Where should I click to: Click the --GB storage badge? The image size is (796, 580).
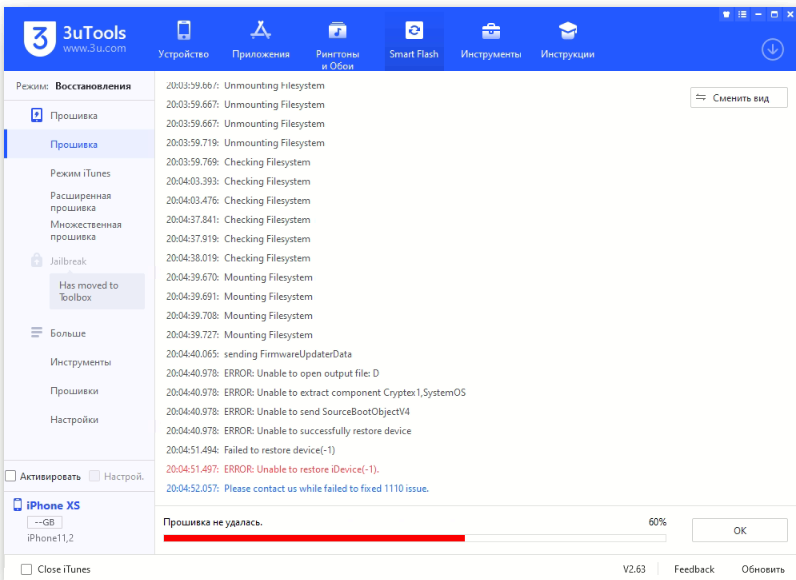(45, 522)
